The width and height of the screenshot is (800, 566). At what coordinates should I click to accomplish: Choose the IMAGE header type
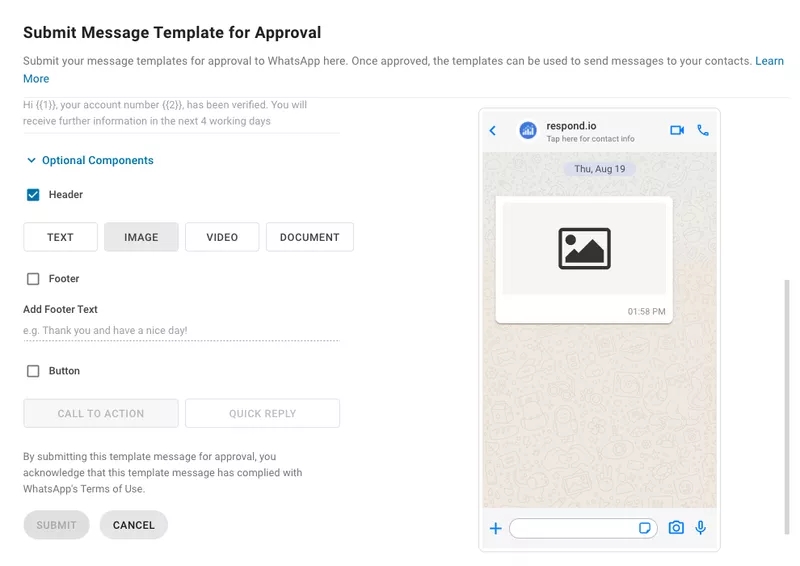[141, 237]
